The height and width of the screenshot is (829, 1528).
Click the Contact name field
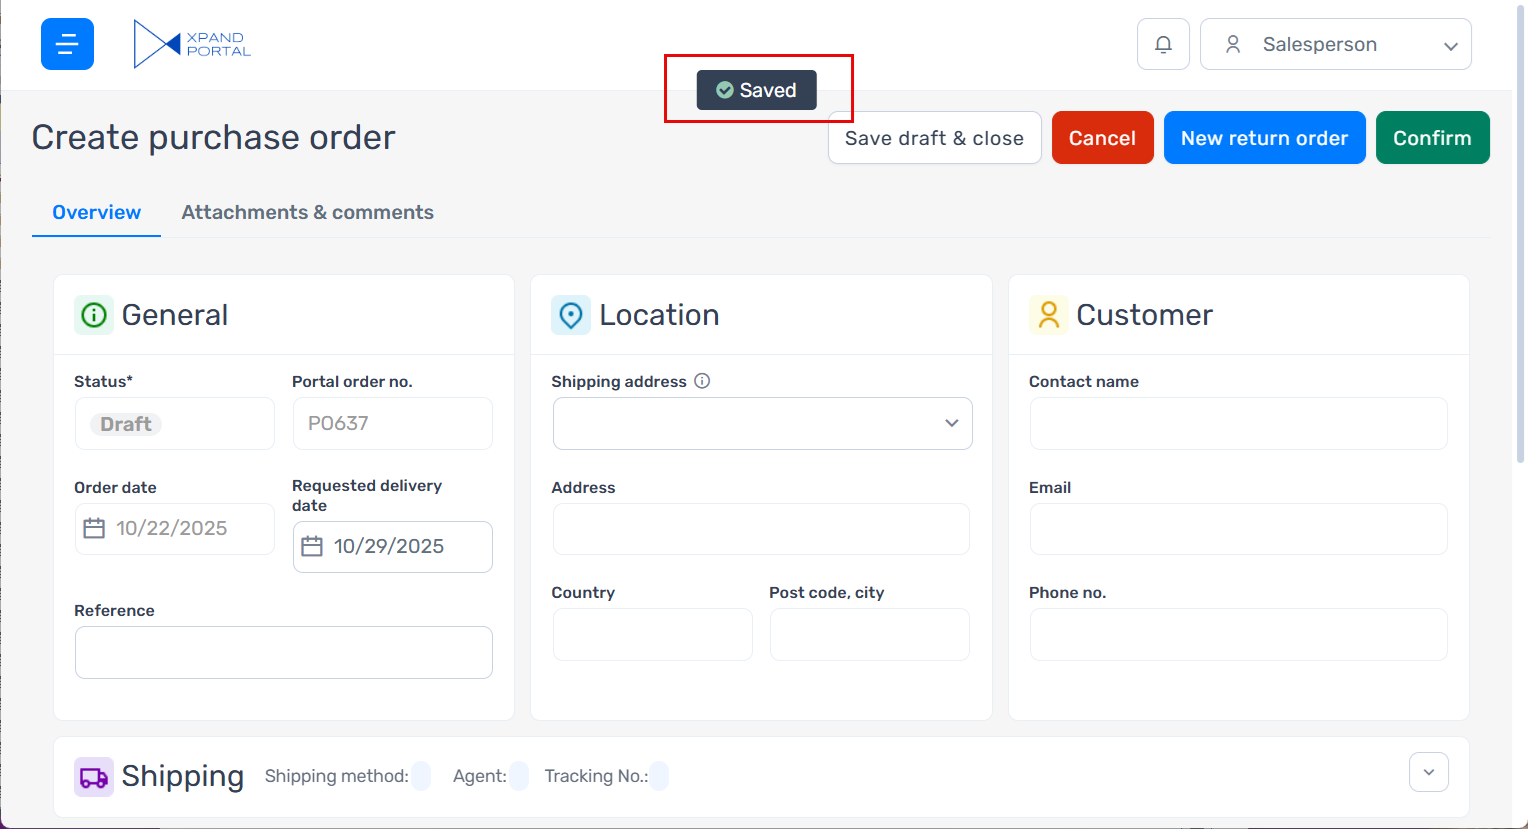point(1238,423)
